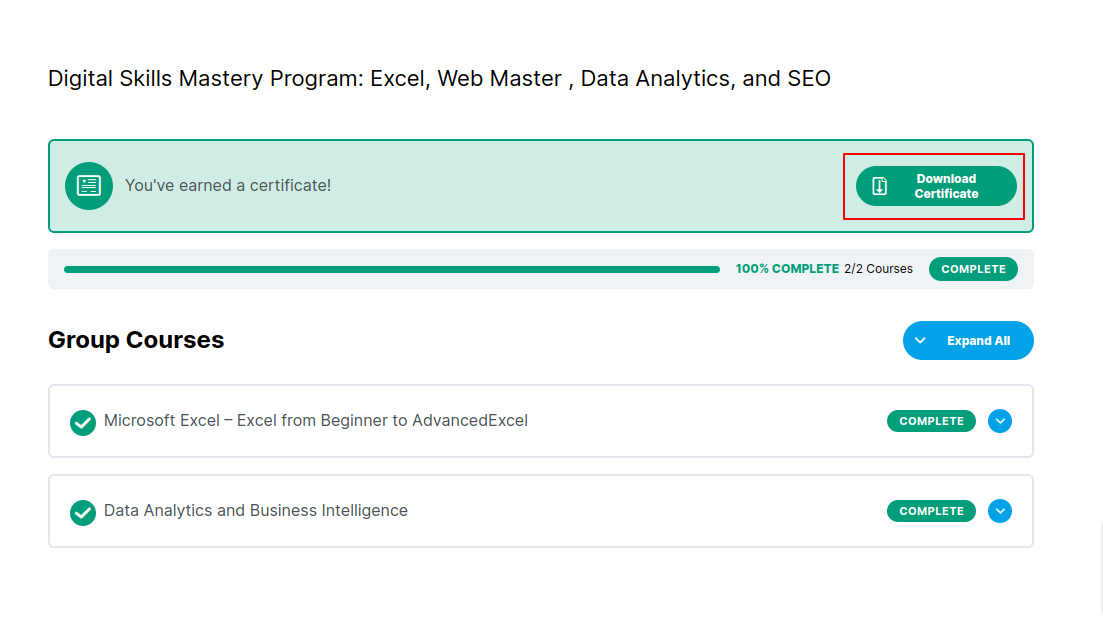Click the COMPLETE badge on the Microsoft Excel row
The image size is (1103, 638).
pos(931,421)
